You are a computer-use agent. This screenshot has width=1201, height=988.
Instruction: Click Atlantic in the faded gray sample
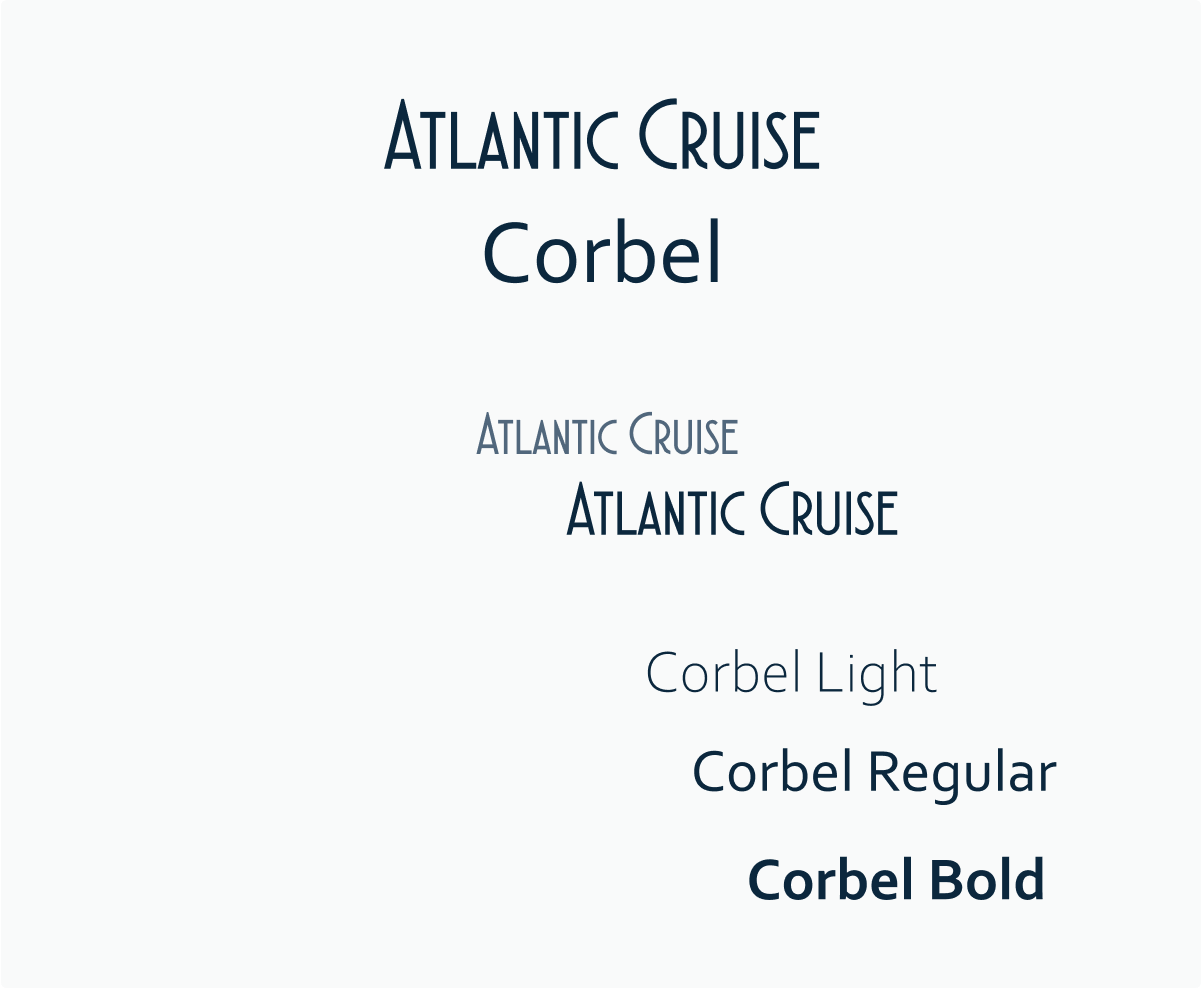click(546, 434)
